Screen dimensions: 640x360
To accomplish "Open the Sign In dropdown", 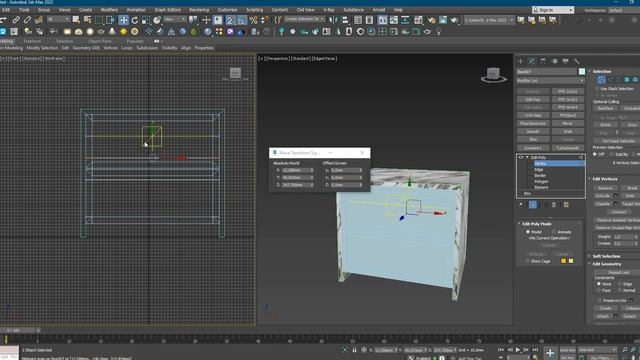I will tap(553, 10).
